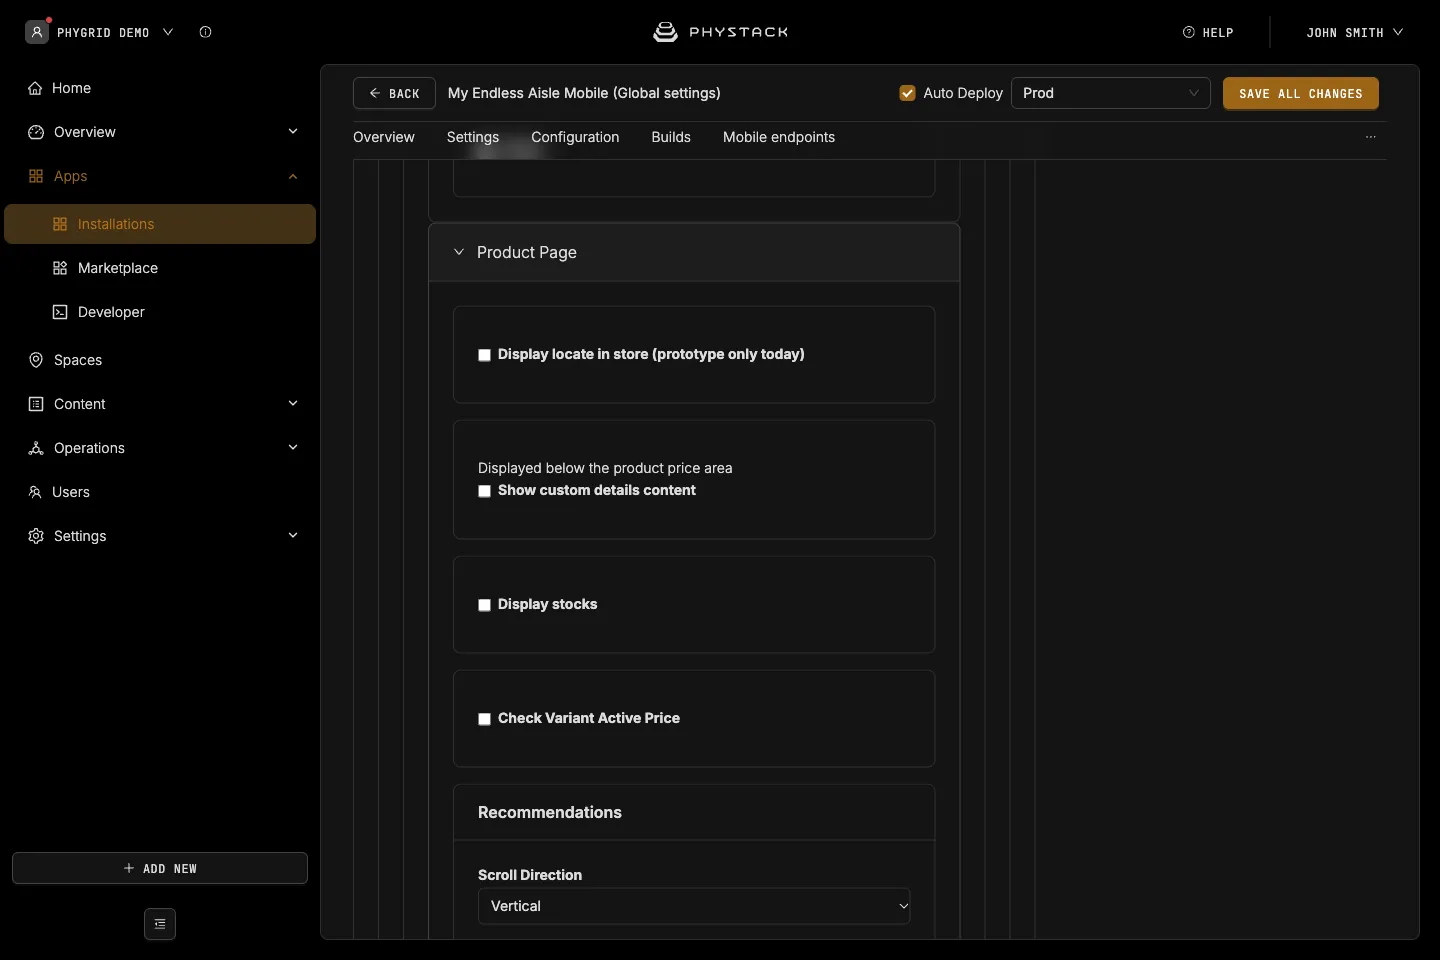This screenshot has width=1440, height=960.
Task: Expand the Operations sidebar menu
Action: click(293, 448)
